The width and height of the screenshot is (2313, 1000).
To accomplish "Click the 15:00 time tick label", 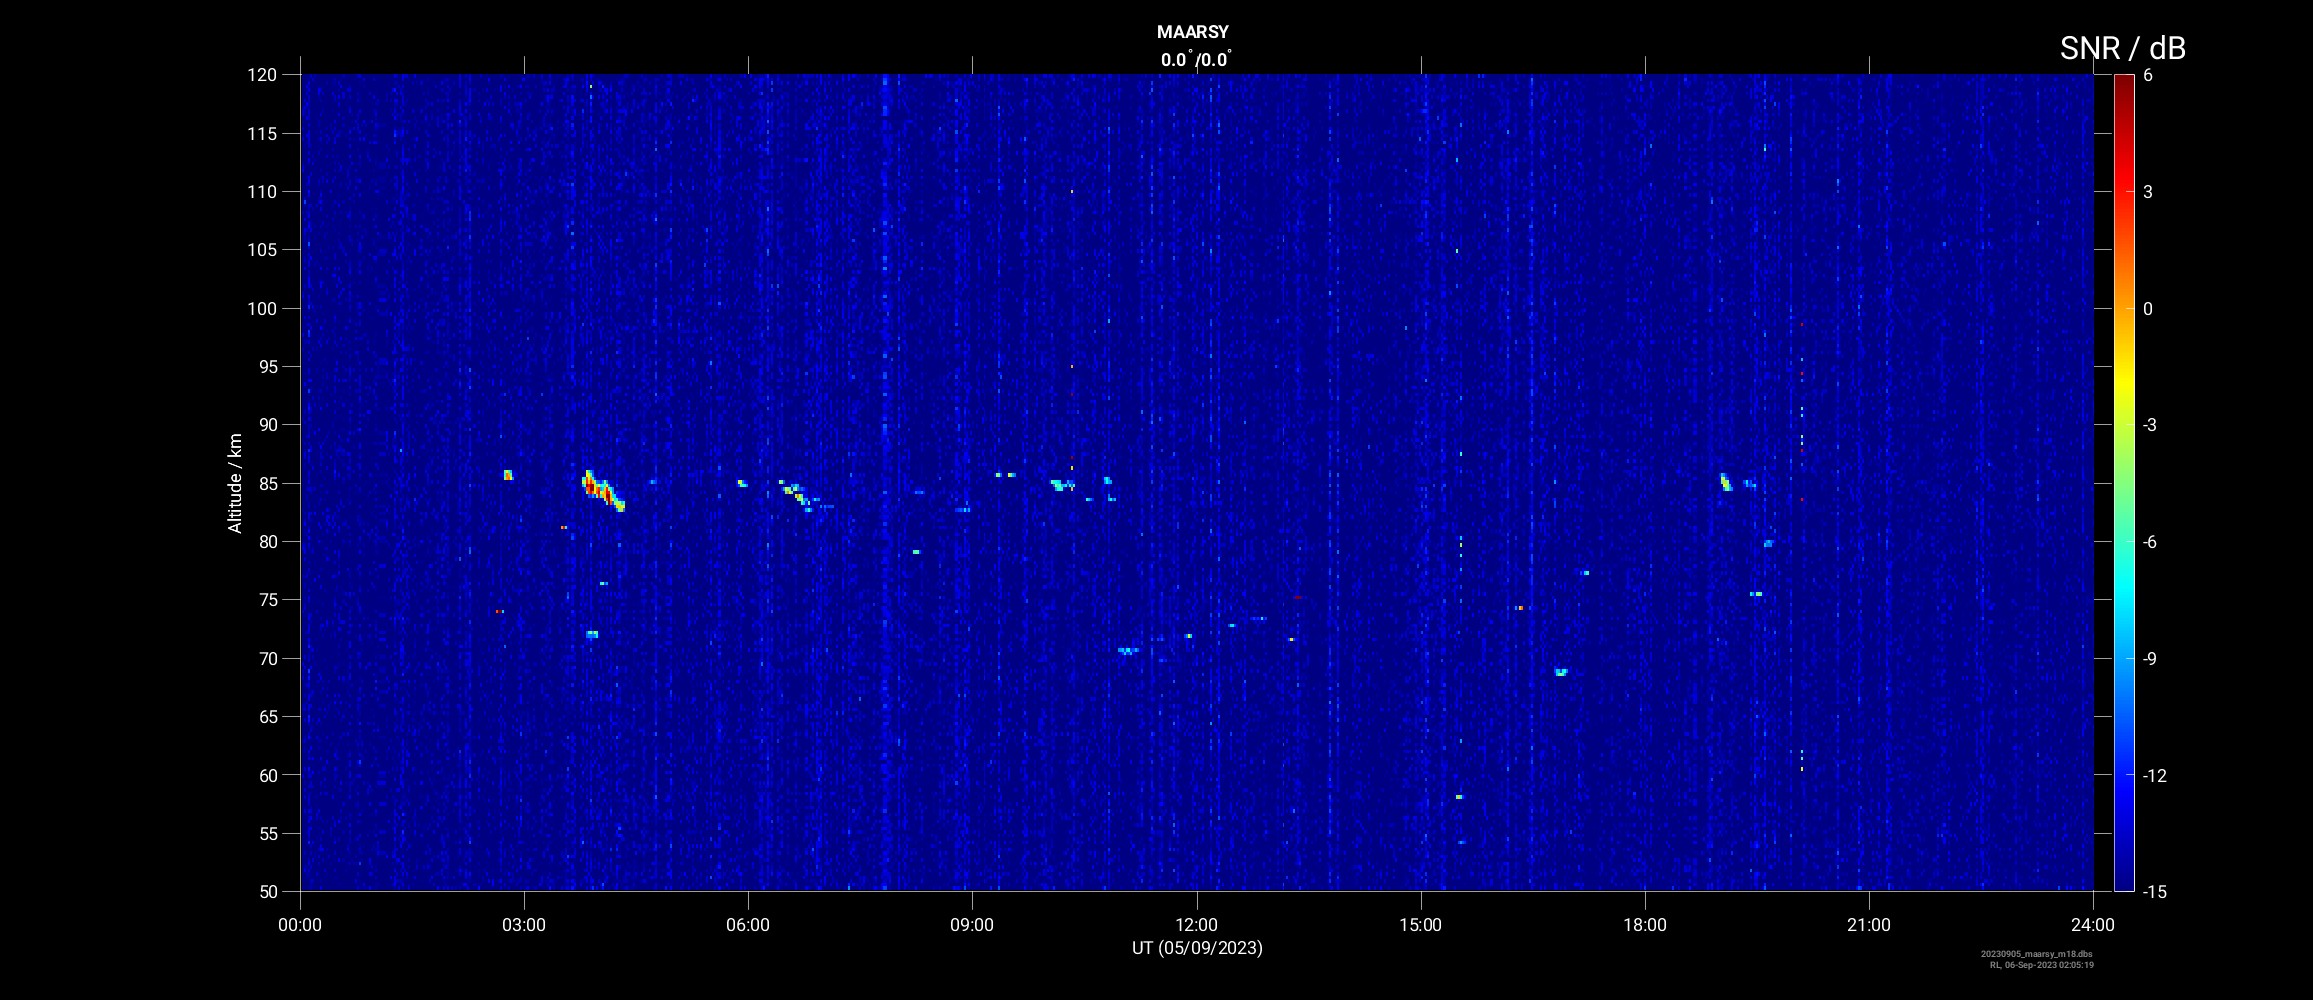I will click(1421, 925).
